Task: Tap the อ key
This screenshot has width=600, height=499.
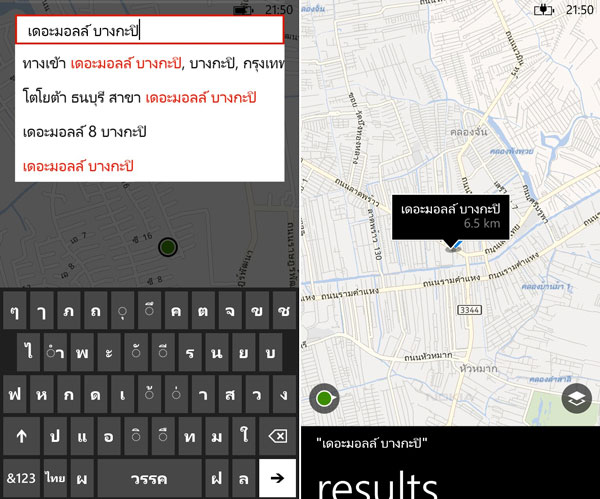Action: pyautogui.click(x=109, y=436)
